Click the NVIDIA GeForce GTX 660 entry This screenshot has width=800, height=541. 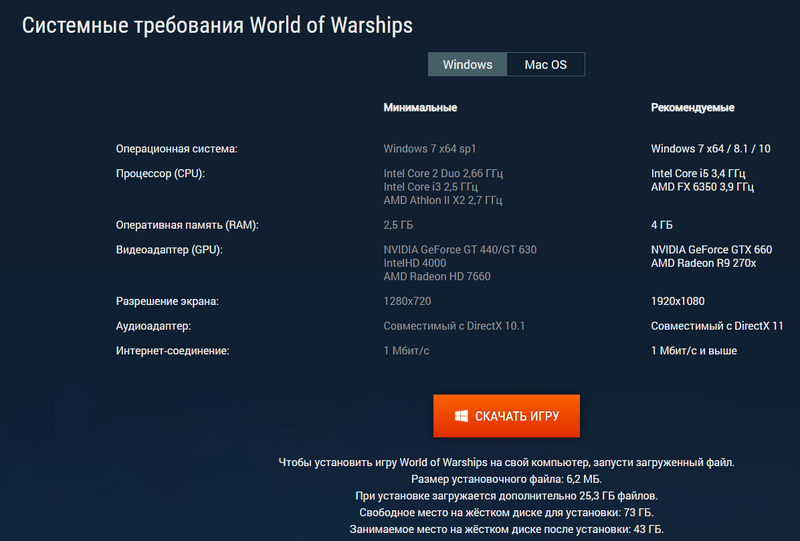(712, 250)
